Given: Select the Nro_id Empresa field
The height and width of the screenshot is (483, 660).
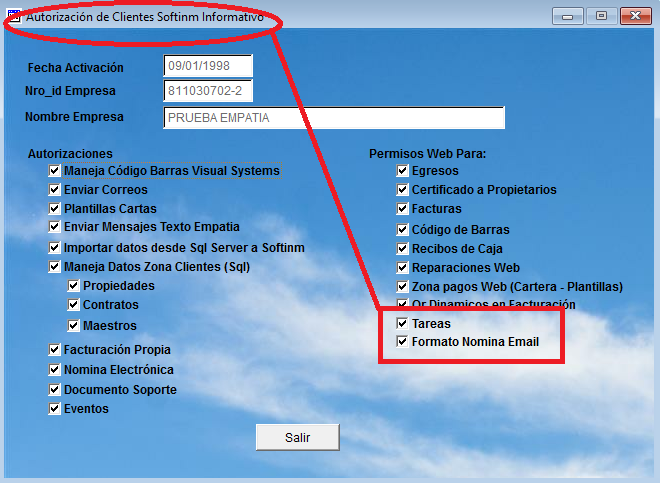Looking at the screenshot, I should [x=208, y=91].
